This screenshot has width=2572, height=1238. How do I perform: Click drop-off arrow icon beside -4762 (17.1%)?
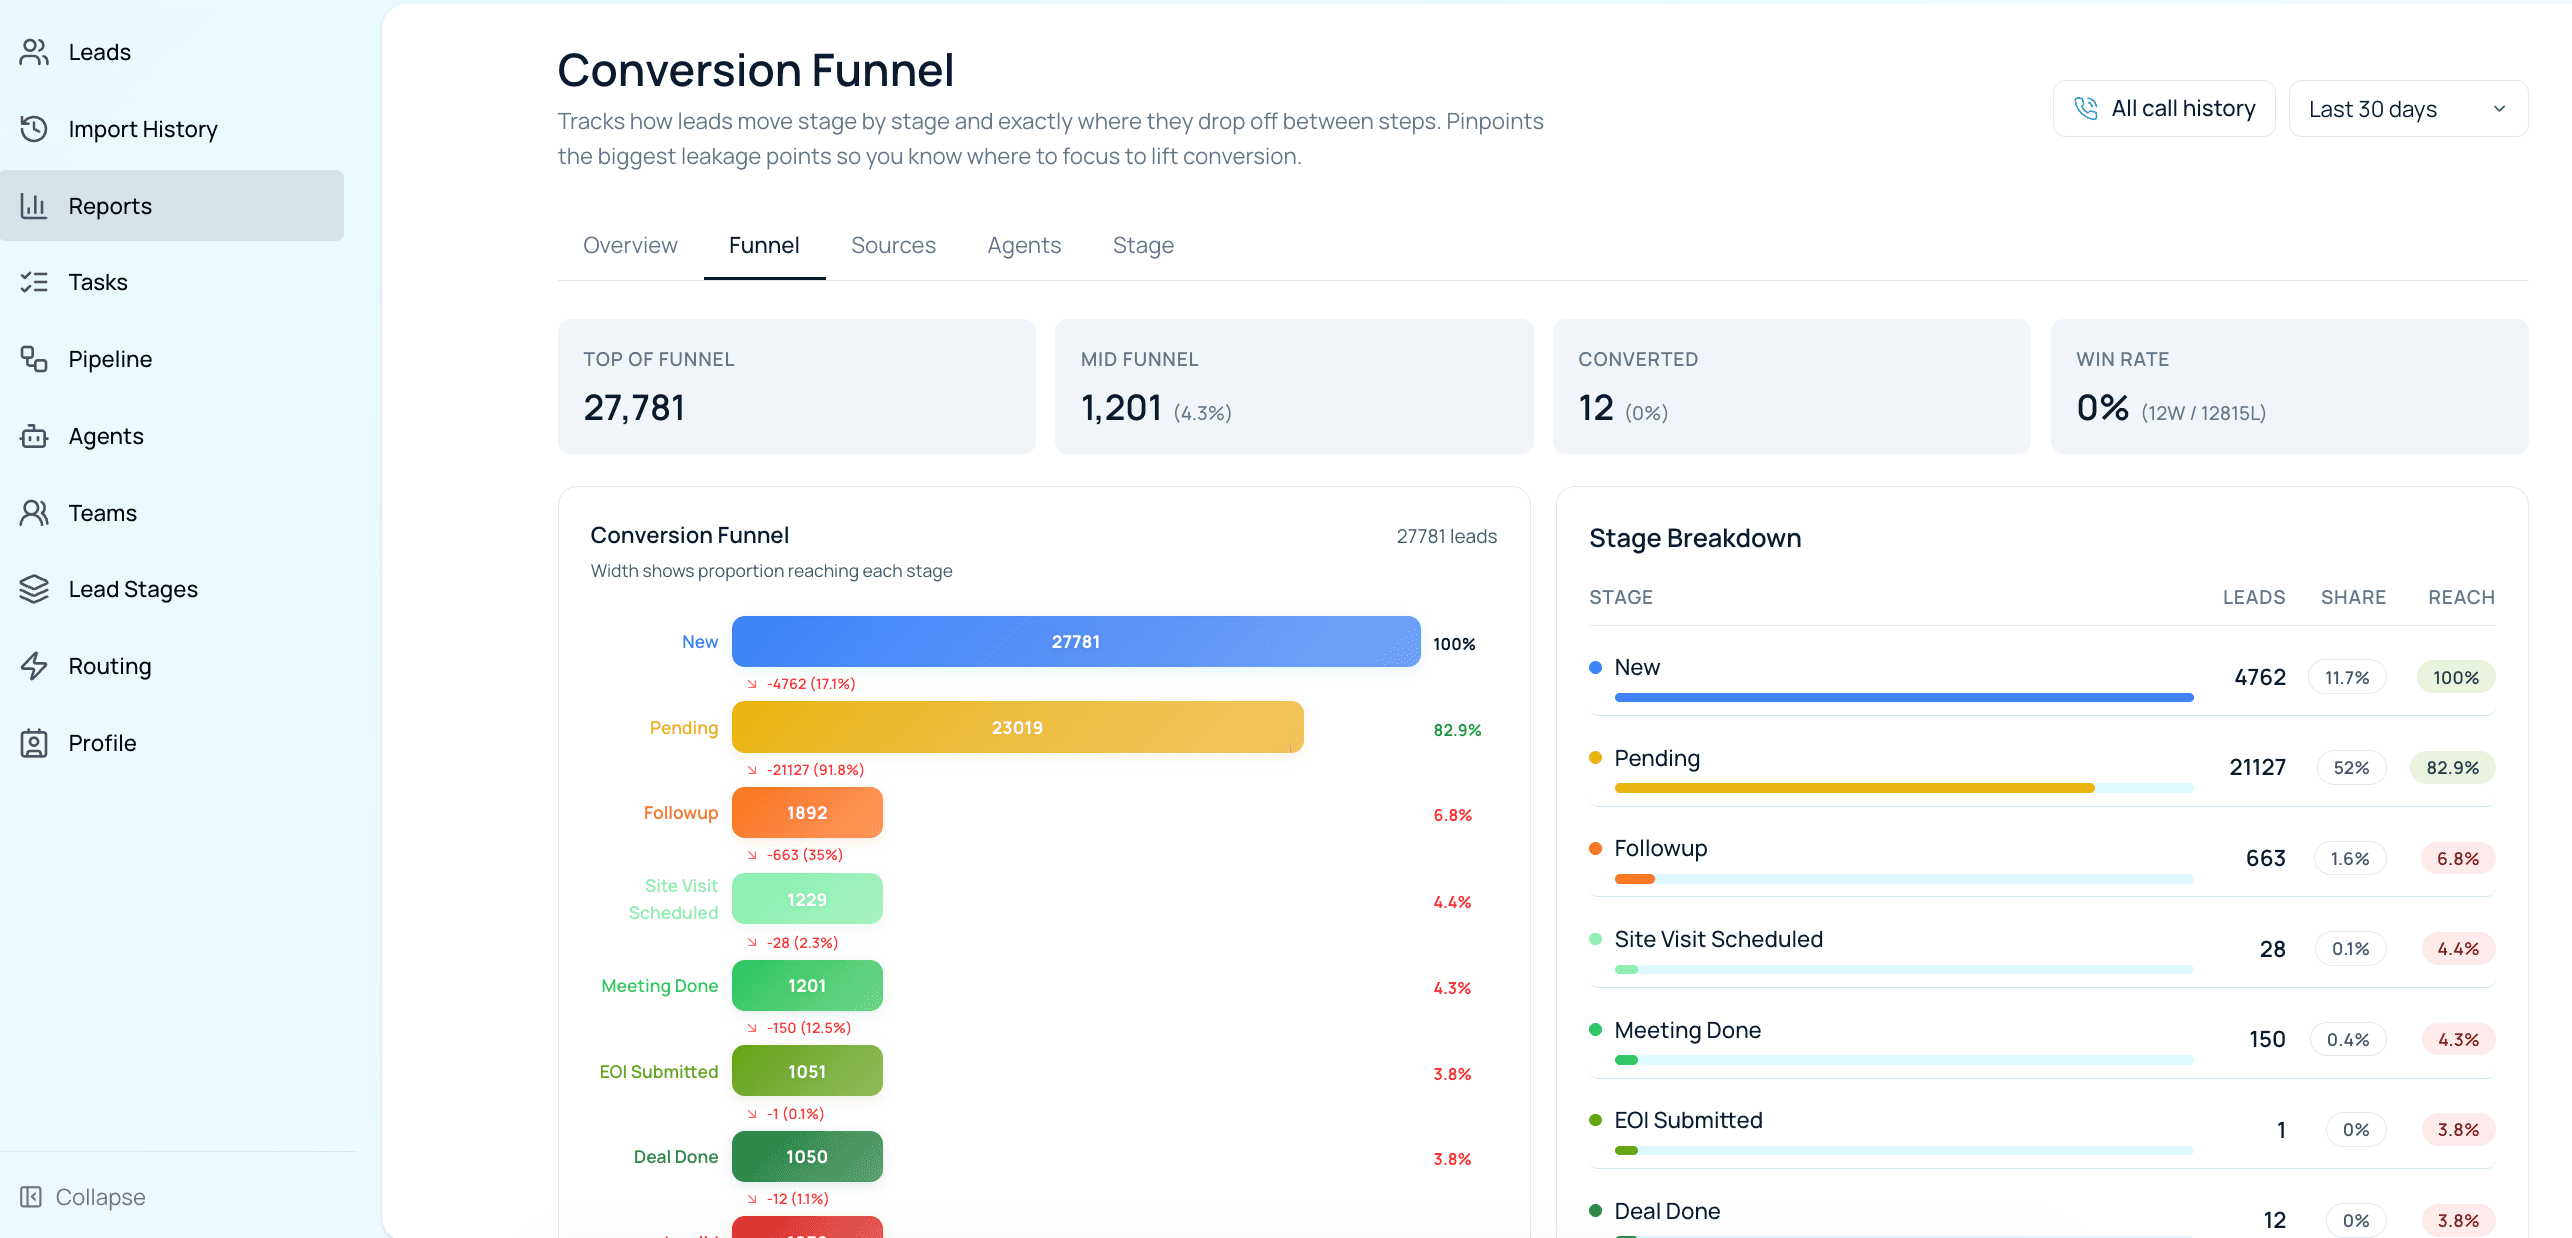click(752, 684)
